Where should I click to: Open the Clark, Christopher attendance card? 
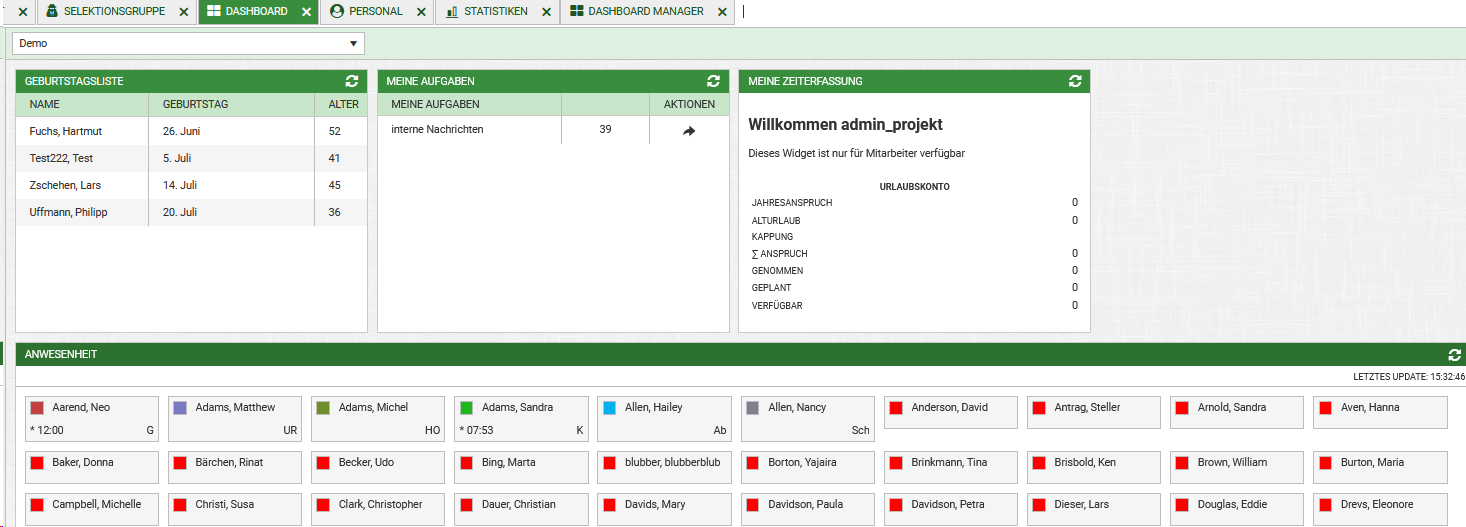378,509
